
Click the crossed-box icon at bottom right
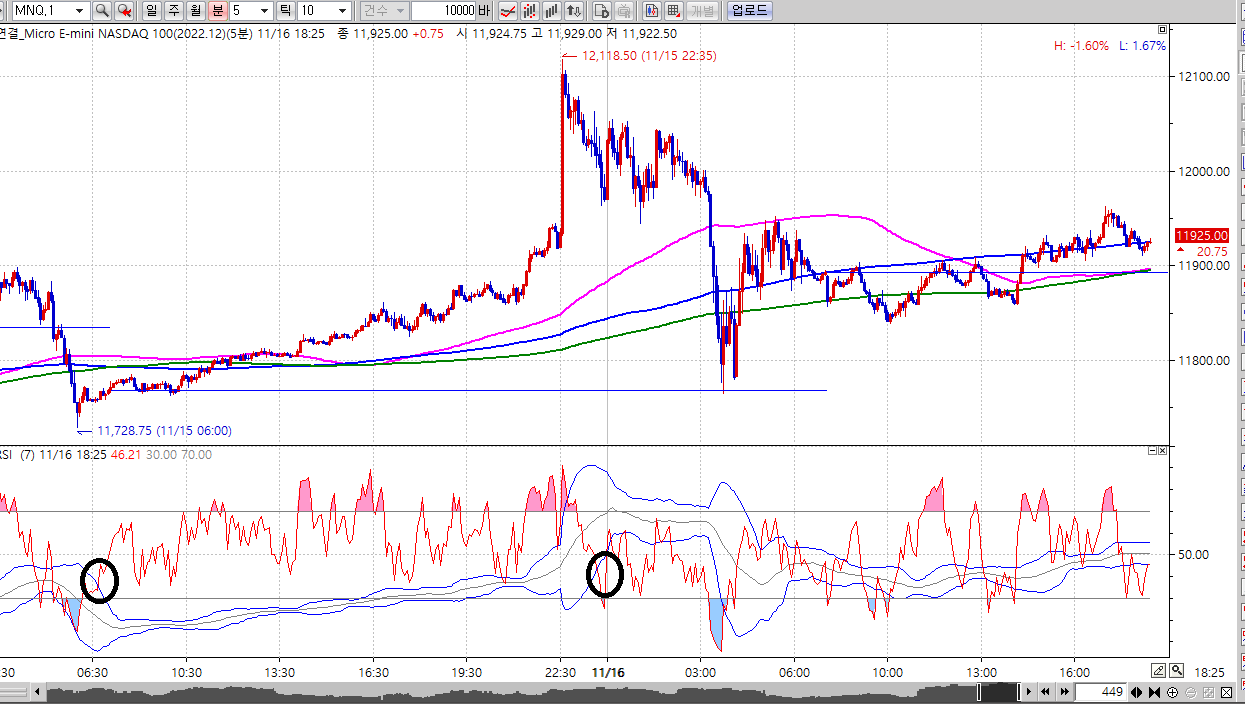click(1226, 692)
